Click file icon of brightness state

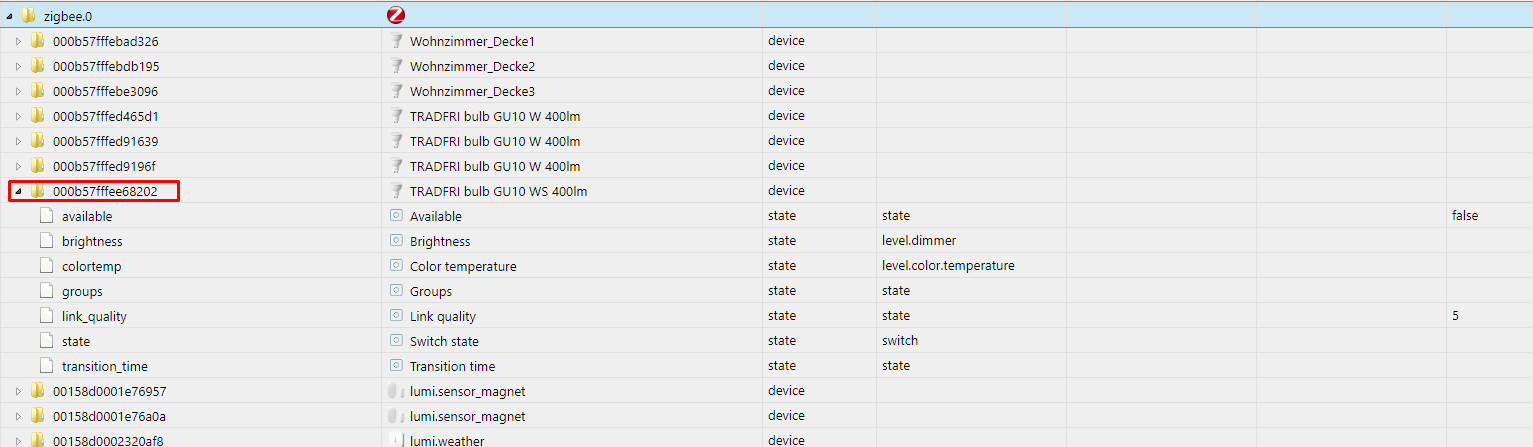point(46,241)
